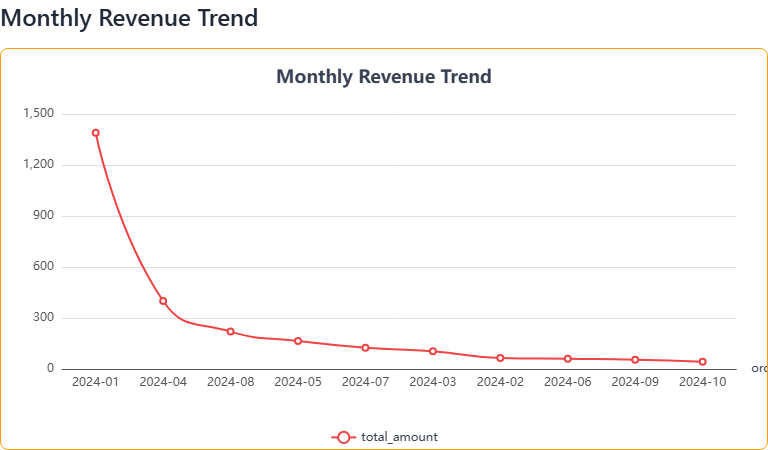Click the truncated 'ord' axis name
Screen dimensions: 768x450
[x=759, y=369]
